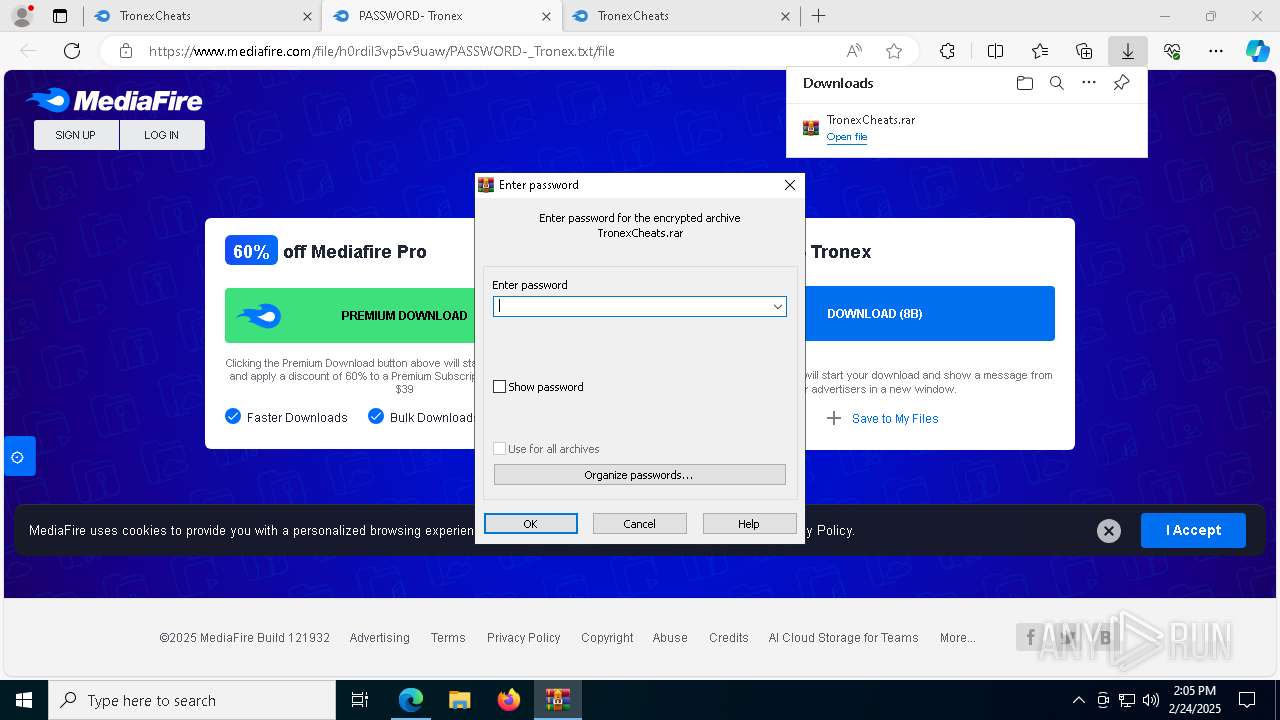Expand the More... footer menu
The height and width of the screenshot is (720, 1280).
pyautogui.click(x=958, y=638)
